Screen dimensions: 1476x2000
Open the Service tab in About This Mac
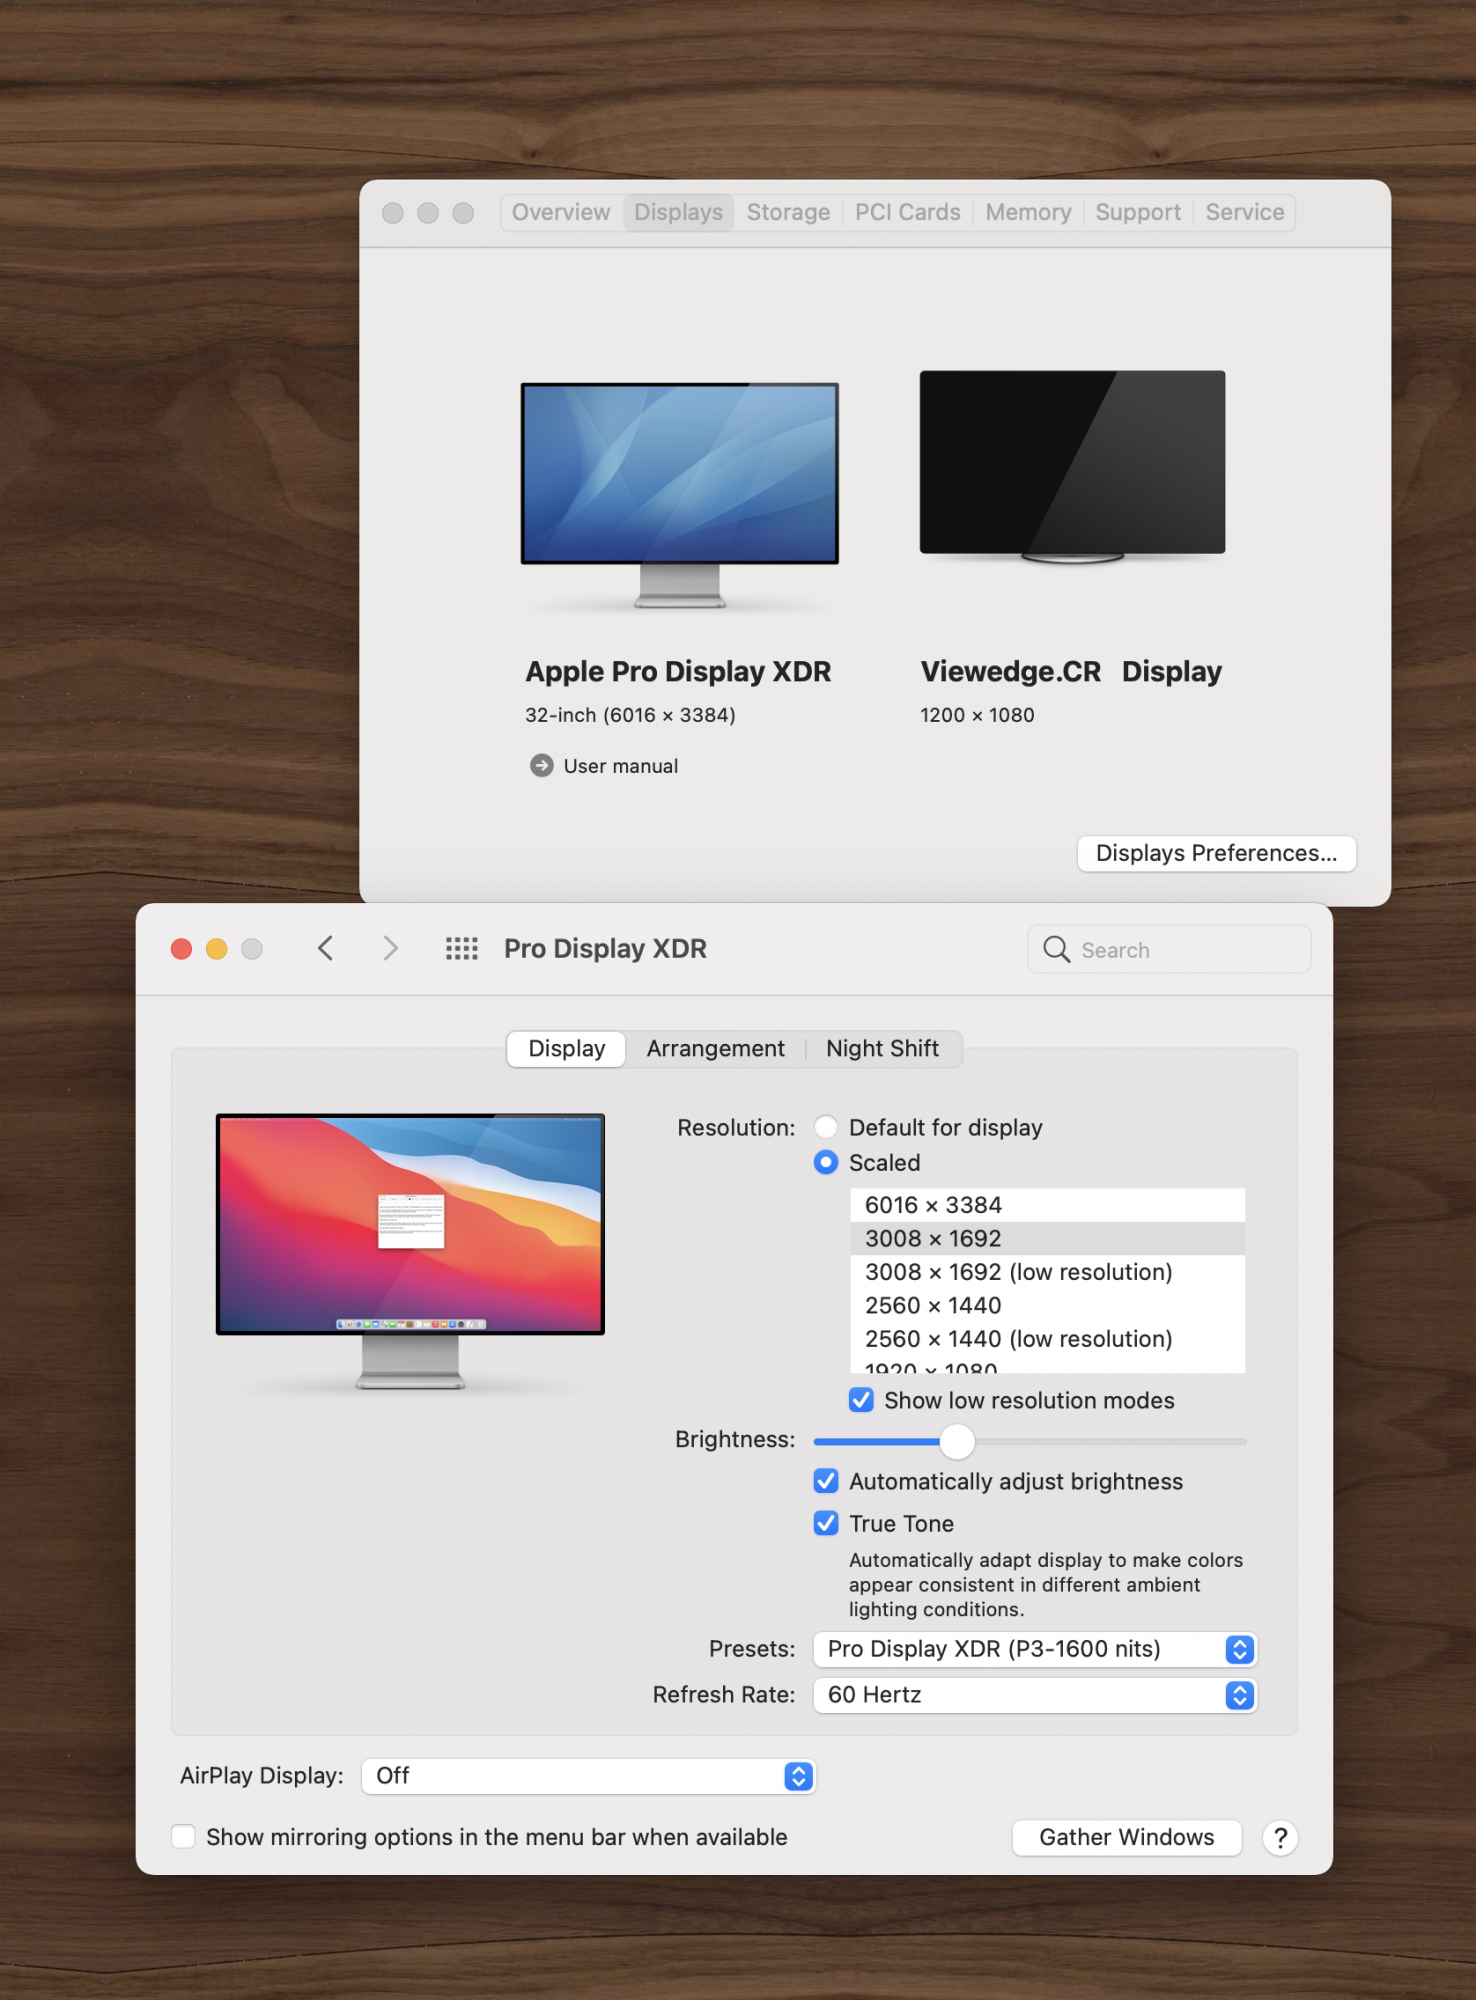click(x=1244, y=212)
